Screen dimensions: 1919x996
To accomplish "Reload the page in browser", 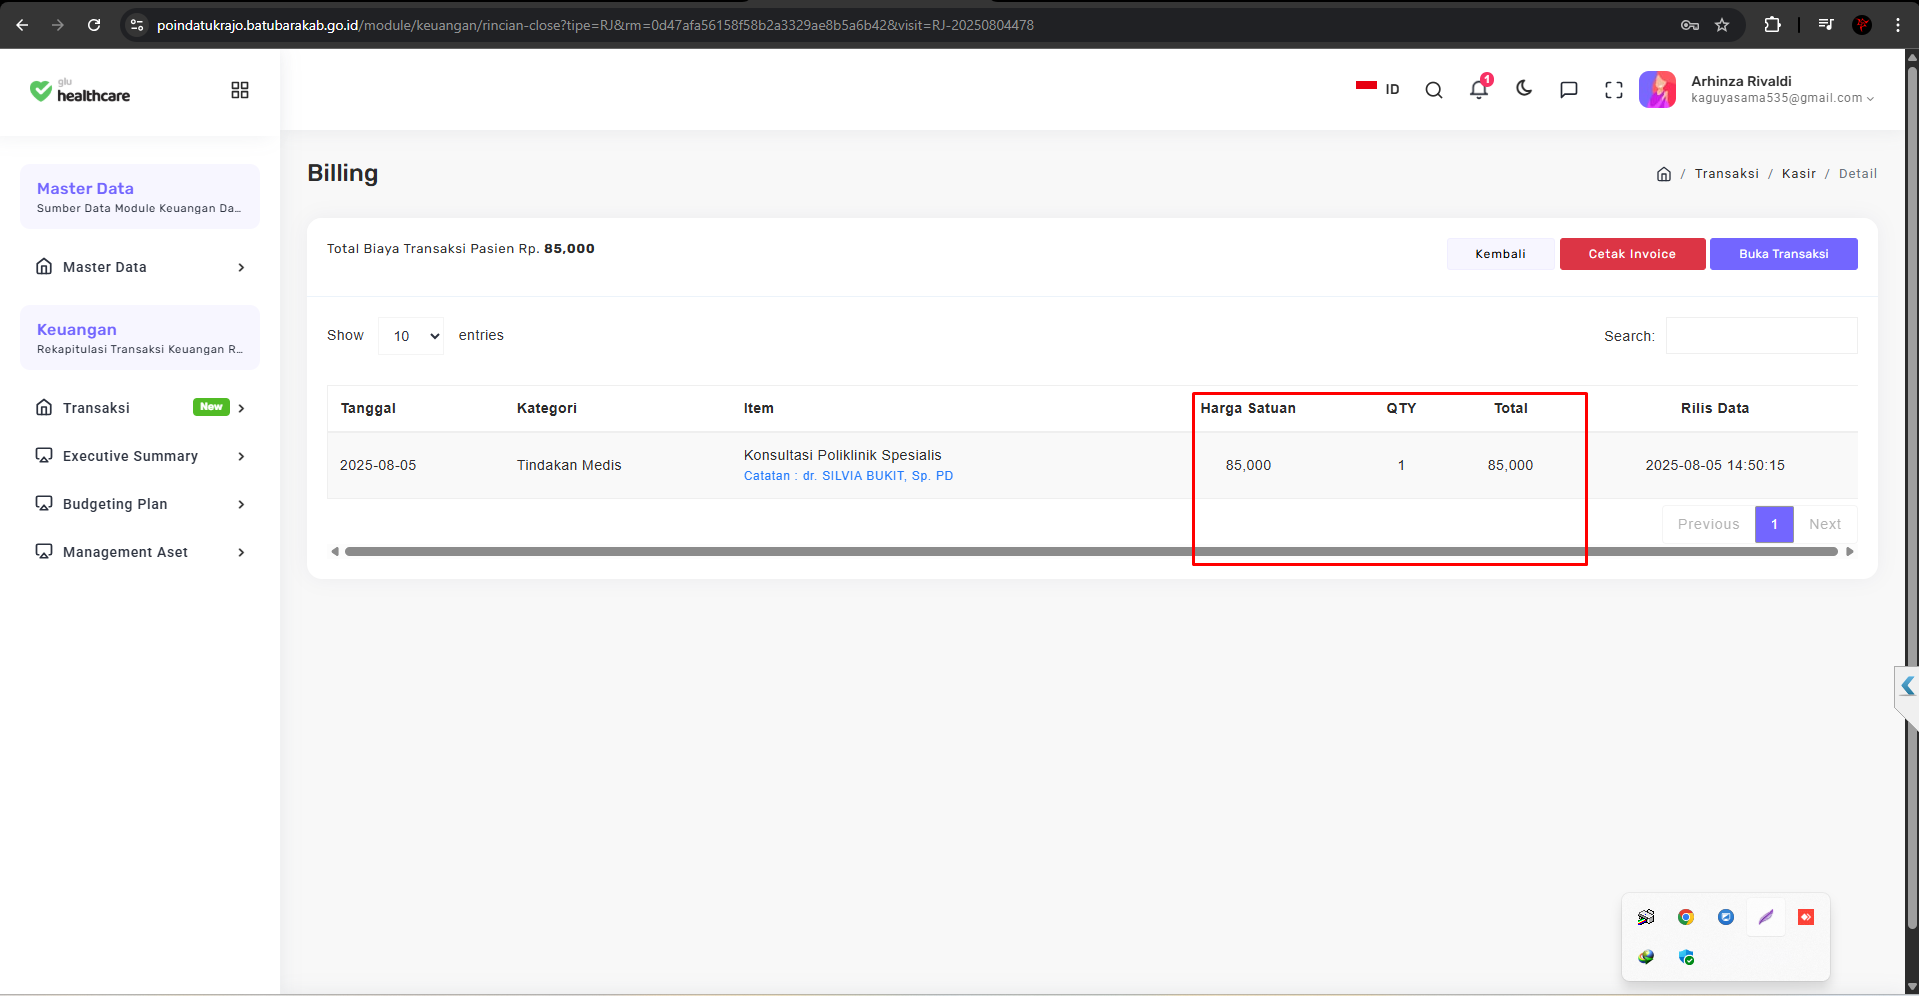I will pyautogui.click(x=94, y=25).
